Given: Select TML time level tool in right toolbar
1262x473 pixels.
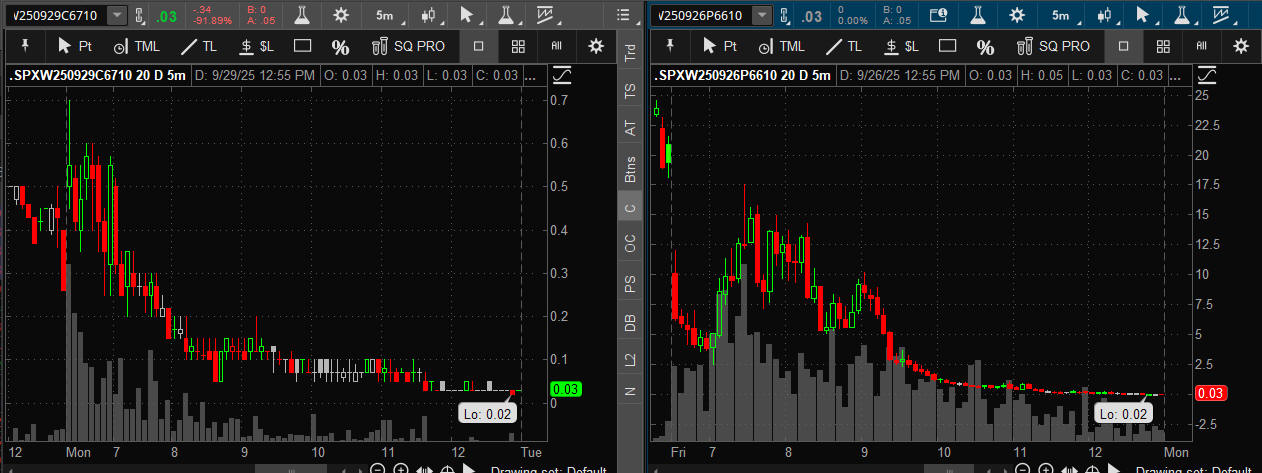Looking at the screenshot, I should click(x=780, y=46).
